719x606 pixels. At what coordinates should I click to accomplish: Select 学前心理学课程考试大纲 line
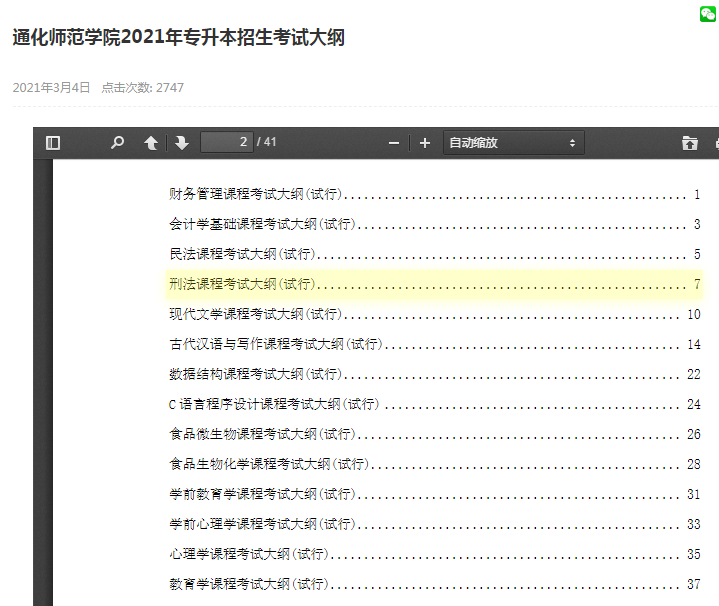click(435, 524)
